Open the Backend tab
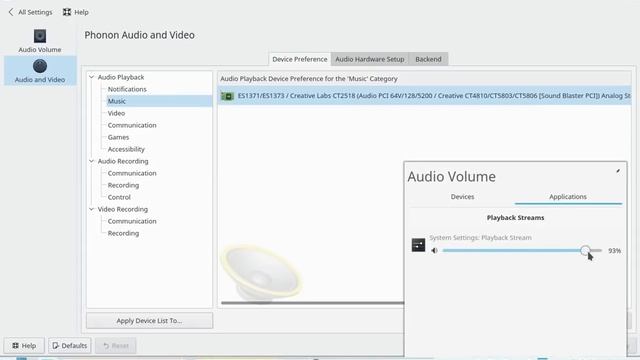Image resolution: width=640 pixels, height=360 pixels. [428, 59]
